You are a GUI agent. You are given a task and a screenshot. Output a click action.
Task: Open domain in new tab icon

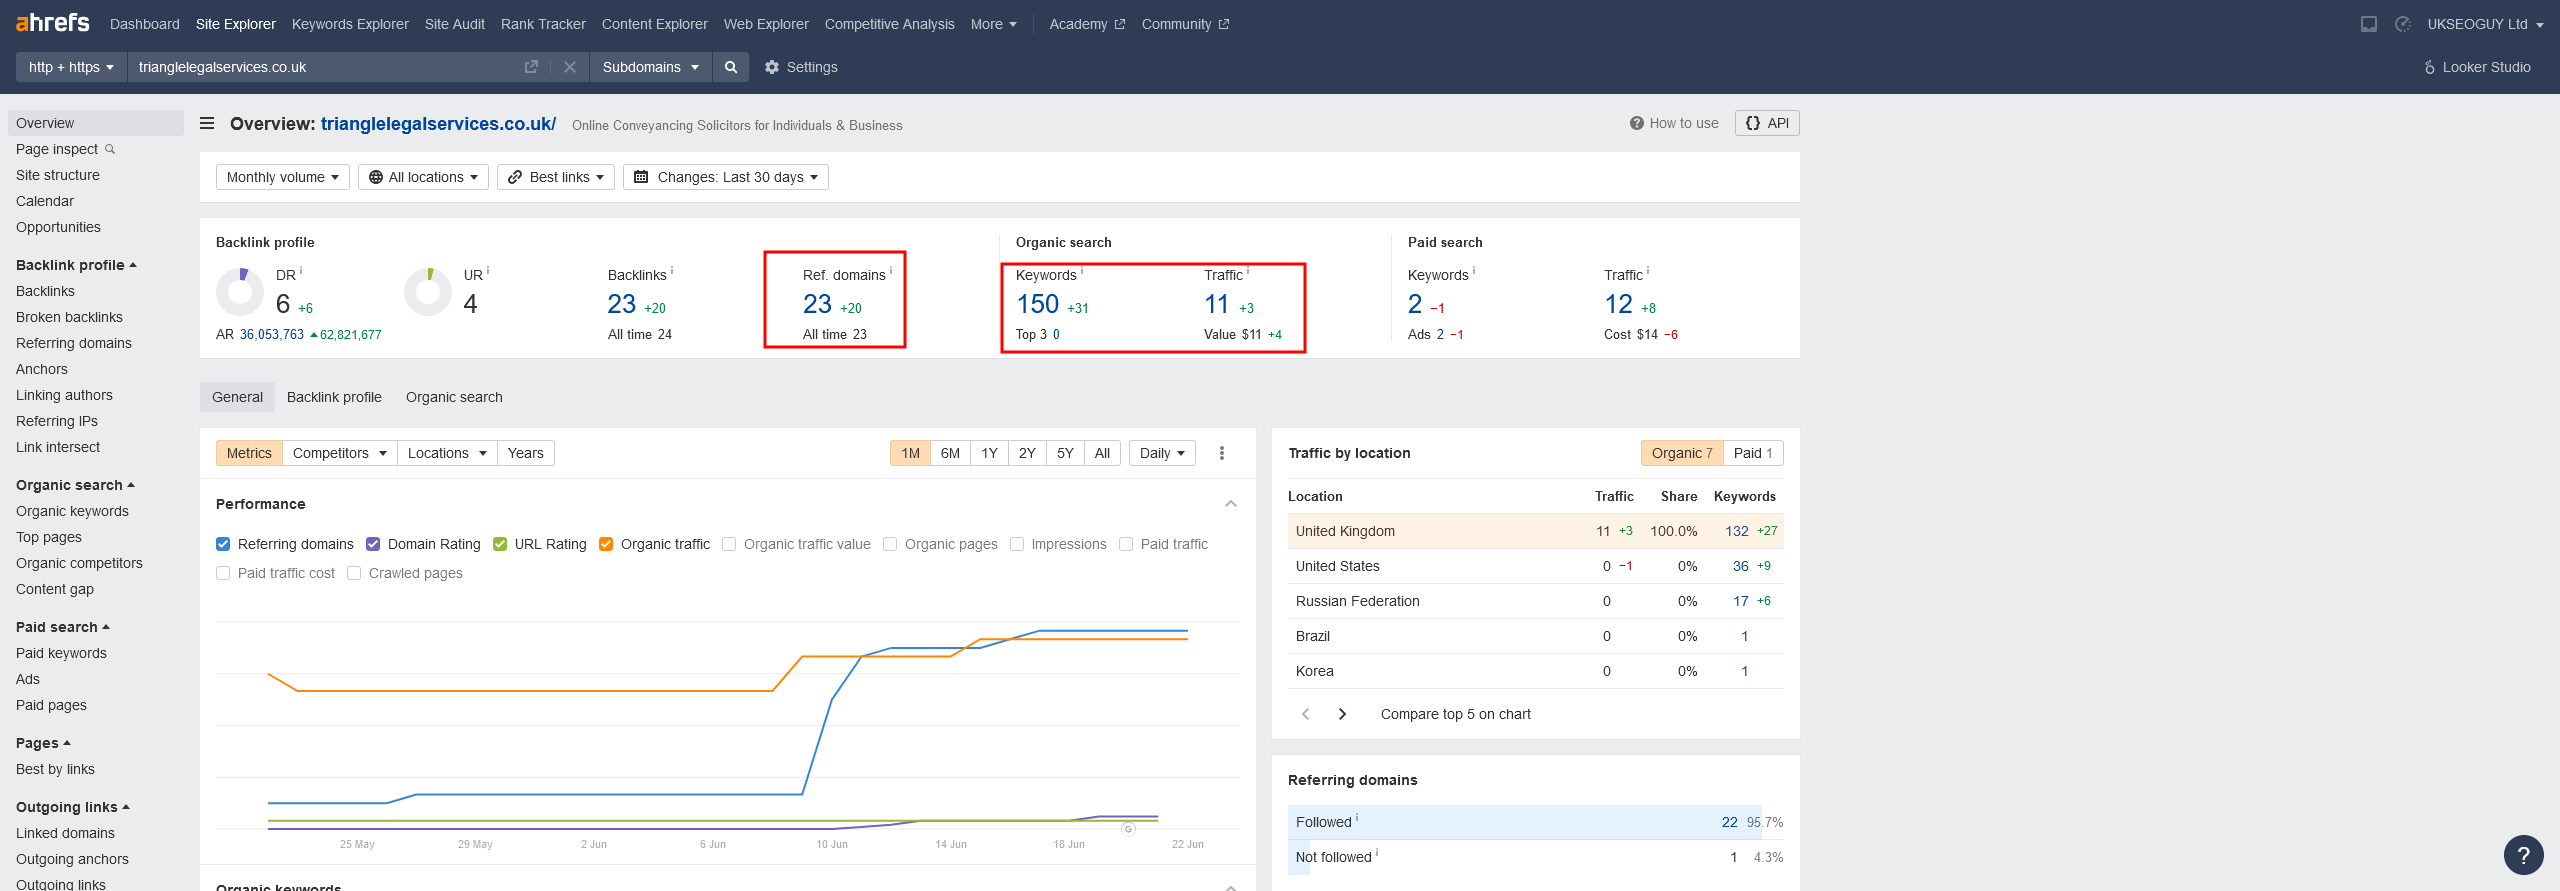(x=531, y=67)
